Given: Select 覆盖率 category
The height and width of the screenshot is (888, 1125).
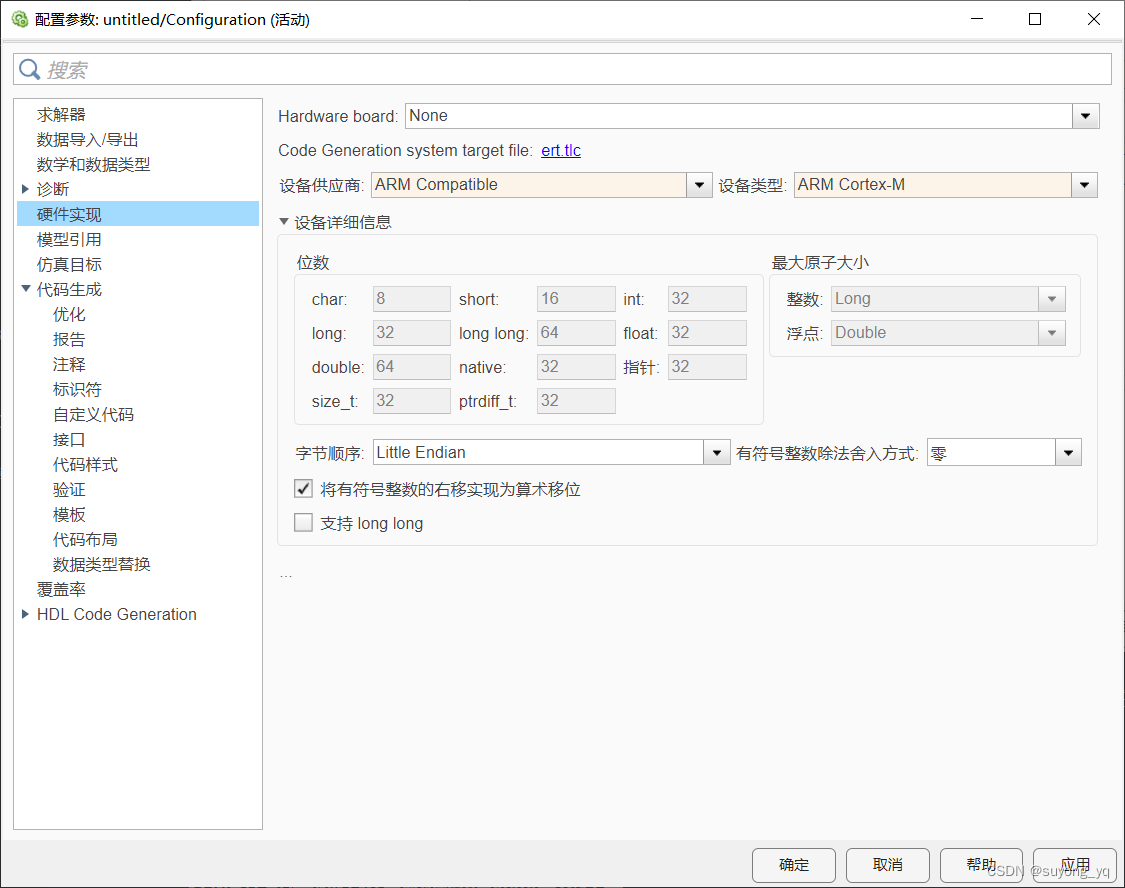Looking at the screenshot, I should (x=61, y=590).
